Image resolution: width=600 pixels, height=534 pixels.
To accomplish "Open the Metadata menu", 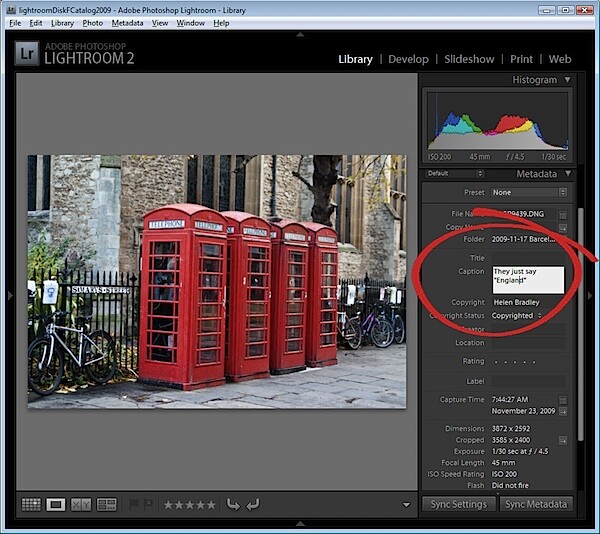I will pos(127,23).
